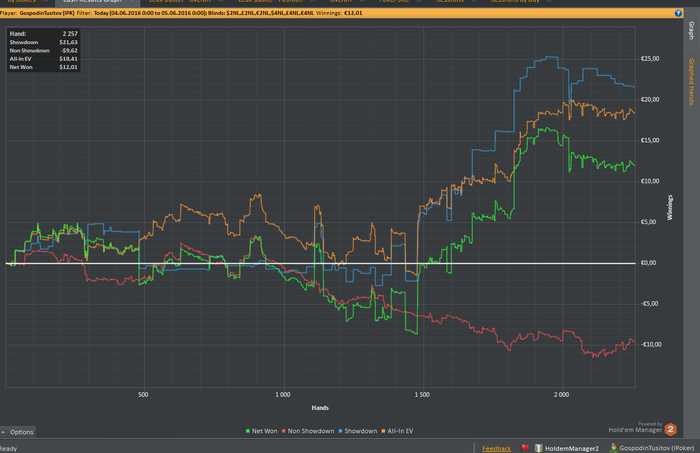700x453 pixels.
Task: Toggle the All-In EV legend entry
Action: [x=397, y=431]
